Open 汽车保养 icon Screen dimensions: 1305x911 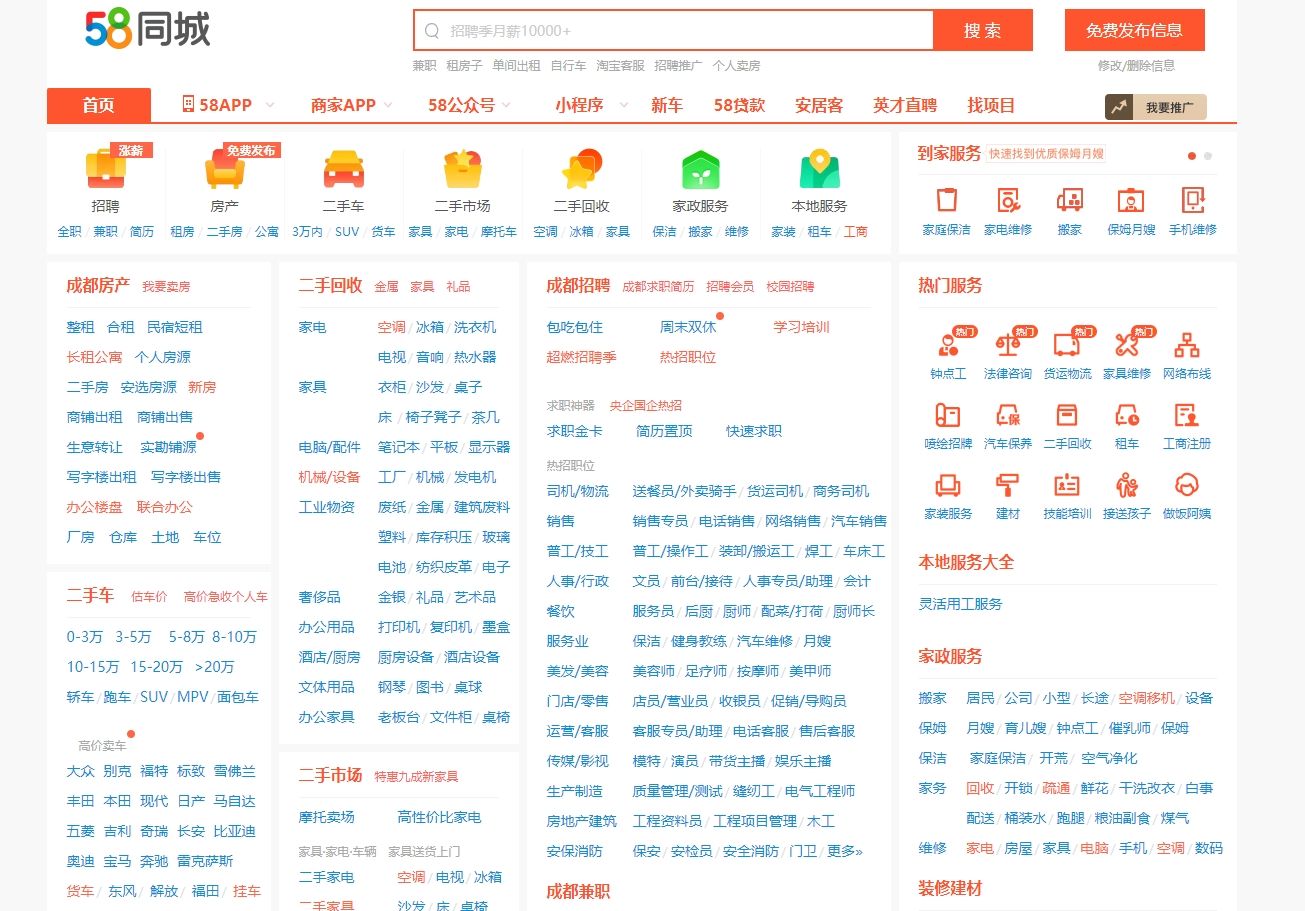point(1007,414)
